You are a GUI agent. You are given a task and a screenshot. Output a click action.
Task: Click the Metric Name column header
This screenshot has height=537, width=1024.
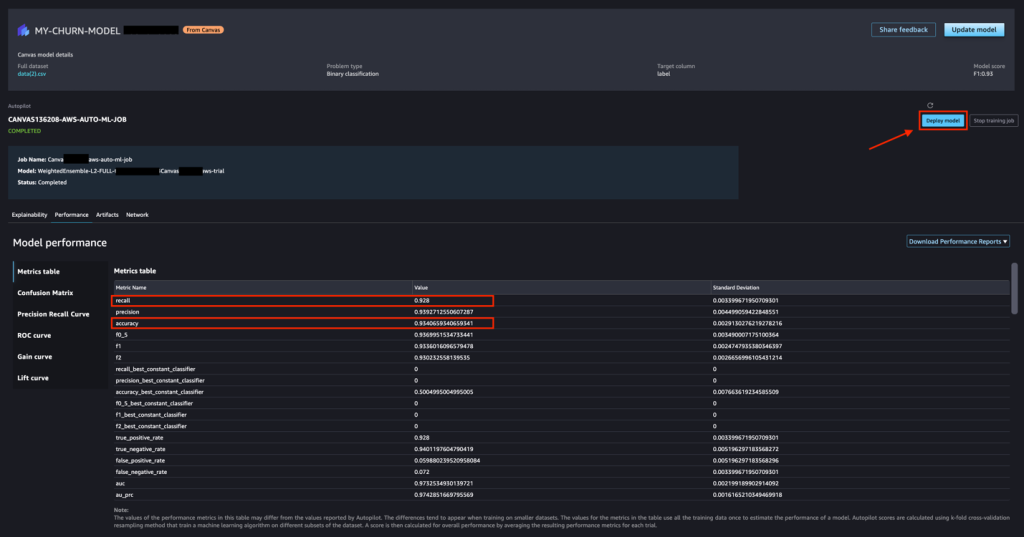[x=131, y=287]
